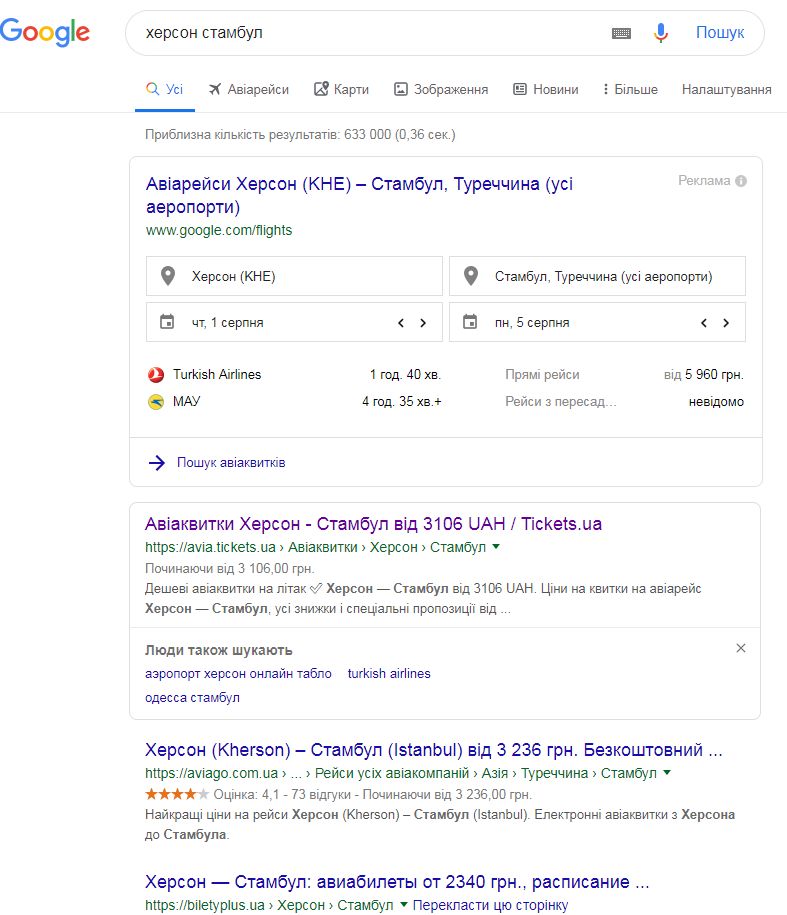Click the destination location pin icon
The width and height of the screenshot is (787, 915).
471,276
